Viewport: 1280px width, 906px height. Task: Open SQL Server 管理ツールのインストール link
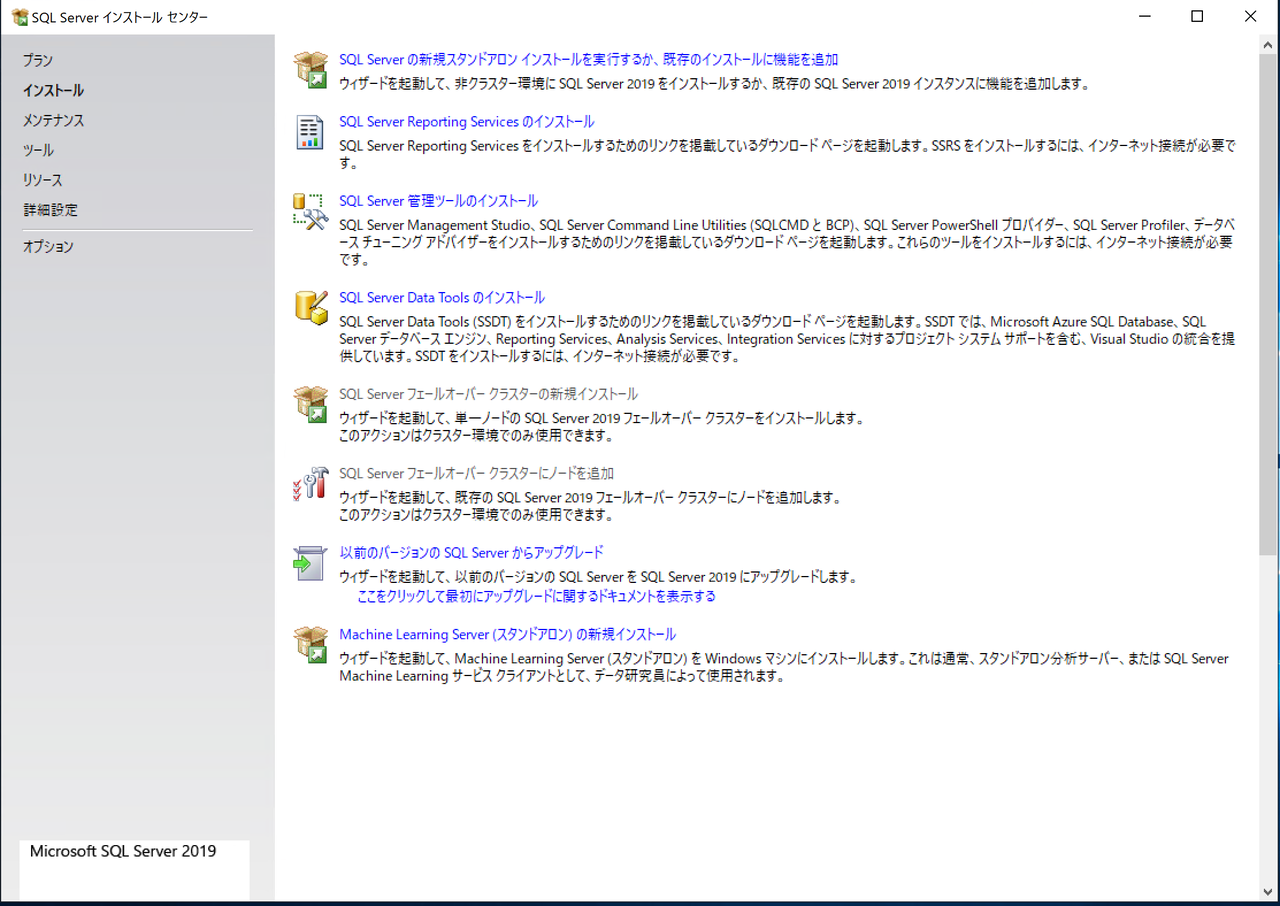[x=438, y=201]
